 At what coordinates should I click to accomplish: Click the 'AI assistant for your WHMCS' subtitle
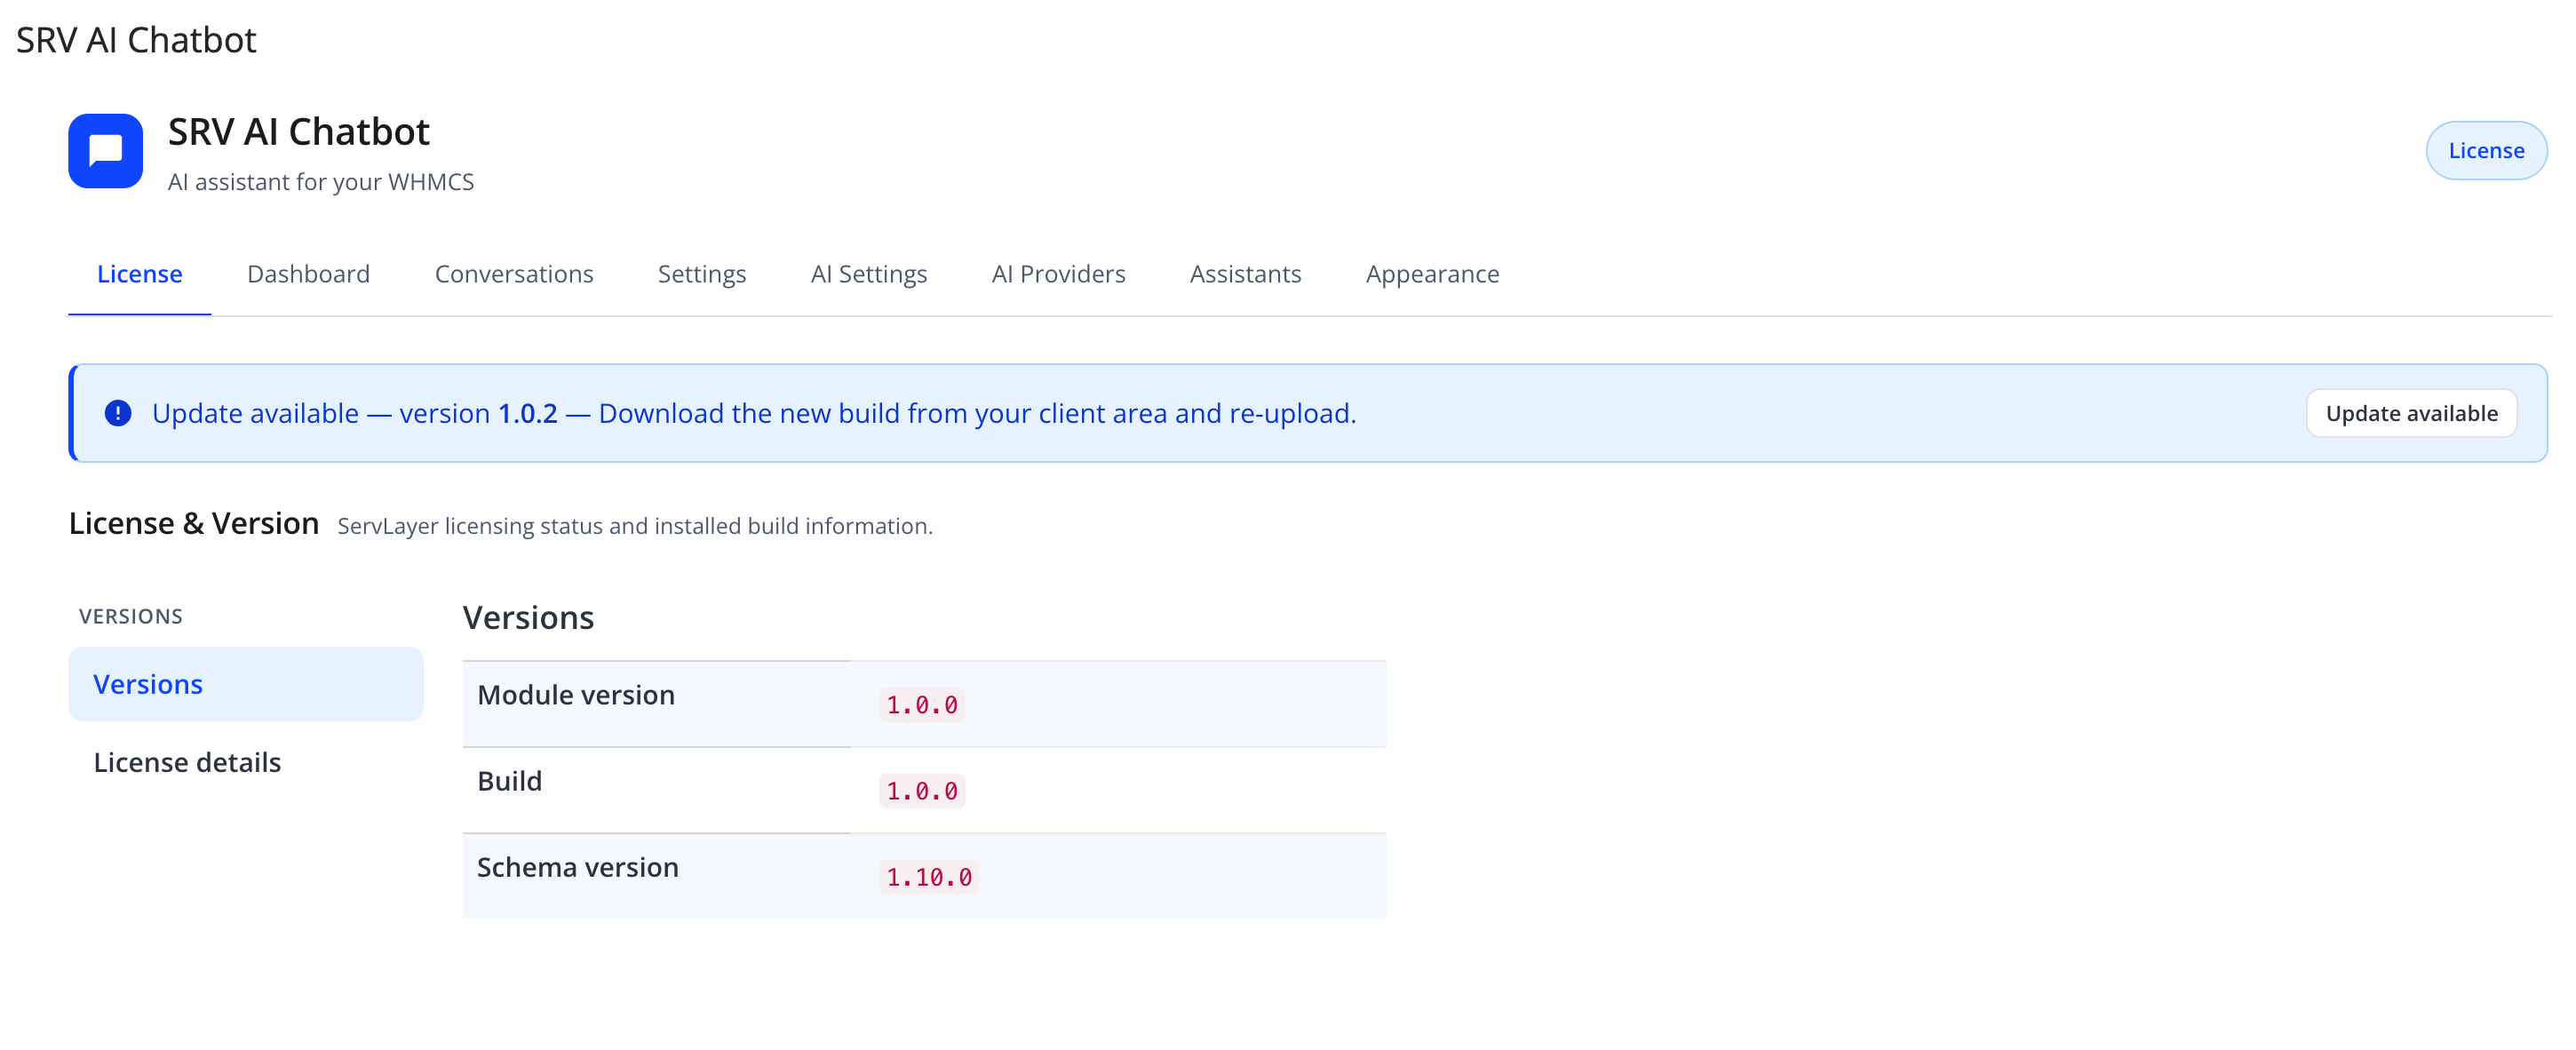point(321,182)
